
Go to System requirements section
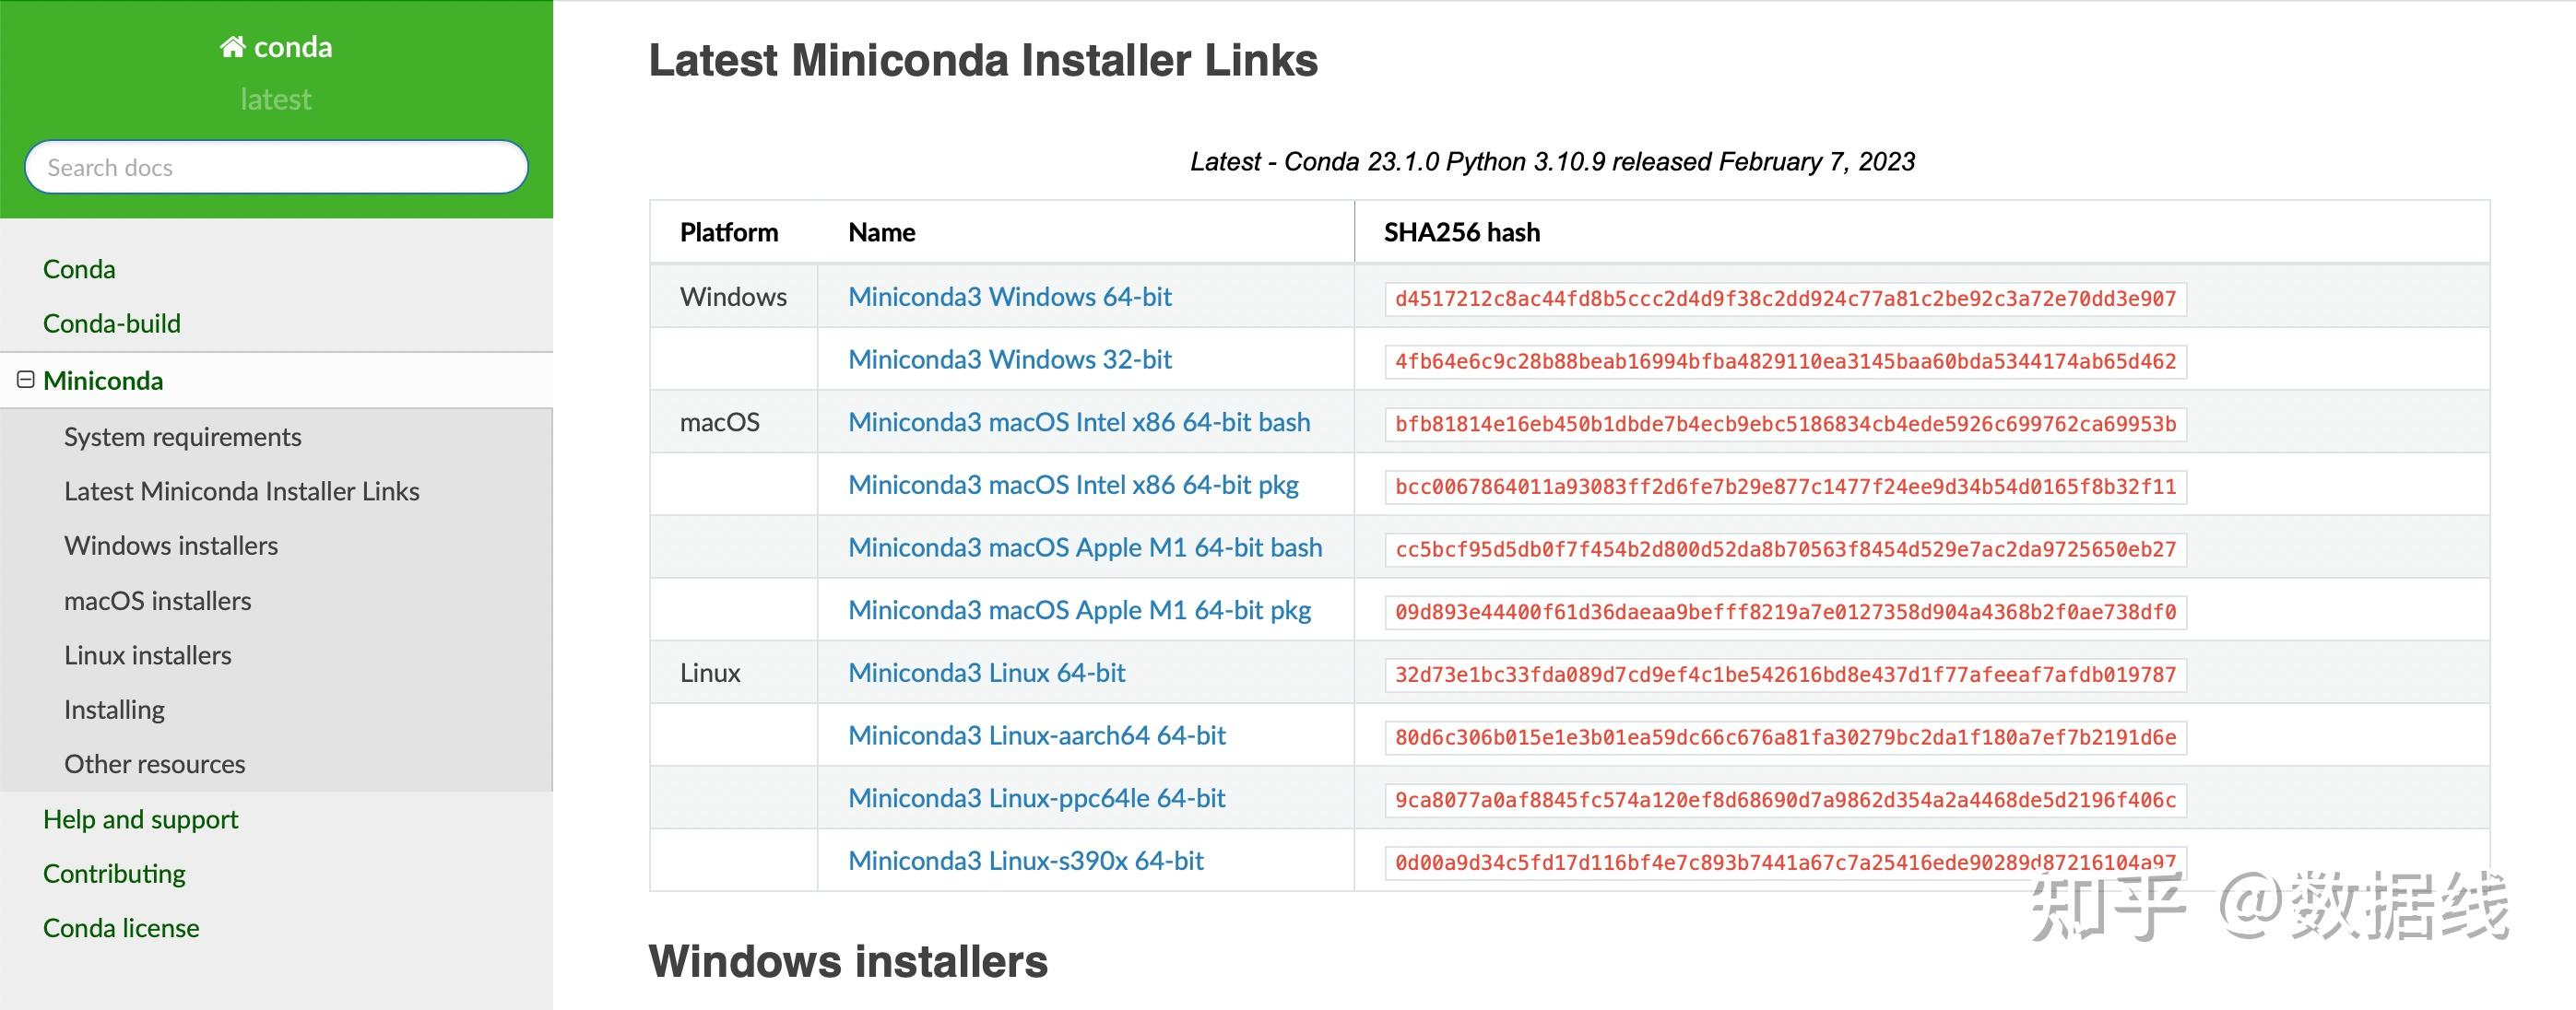(x=182, y=437)
